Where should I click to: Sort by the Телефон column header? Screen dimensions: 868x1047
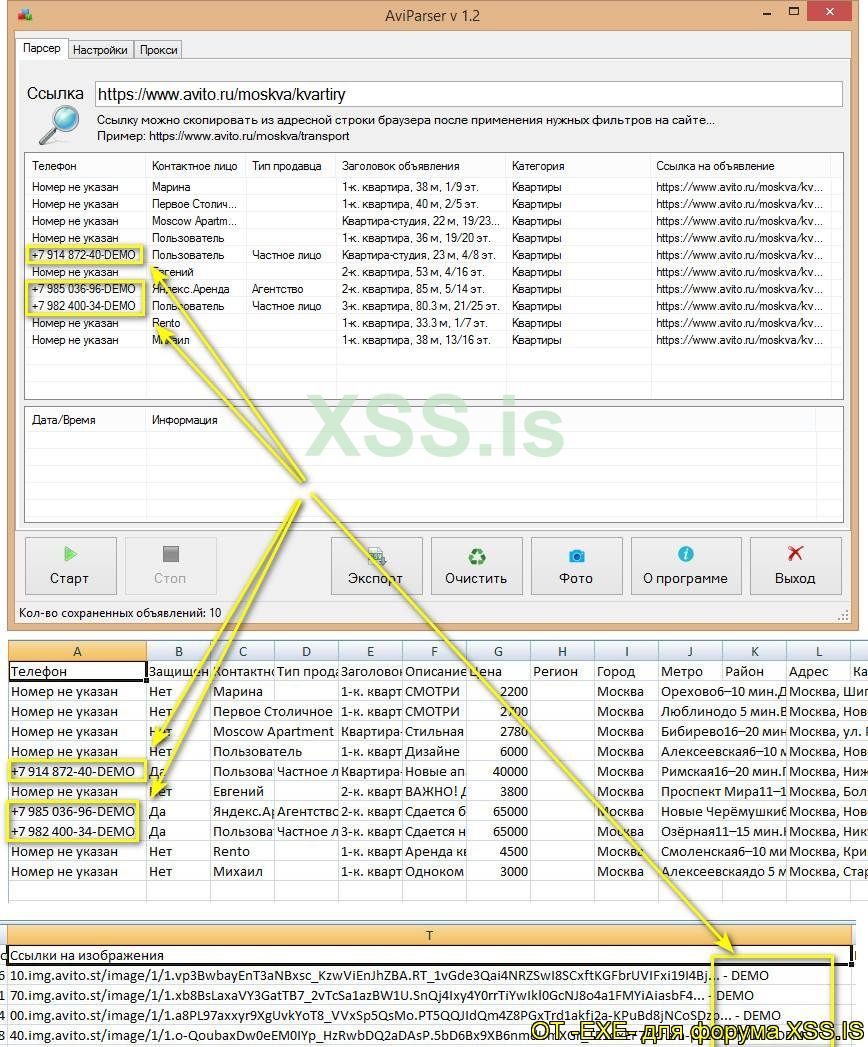[85, 166]
